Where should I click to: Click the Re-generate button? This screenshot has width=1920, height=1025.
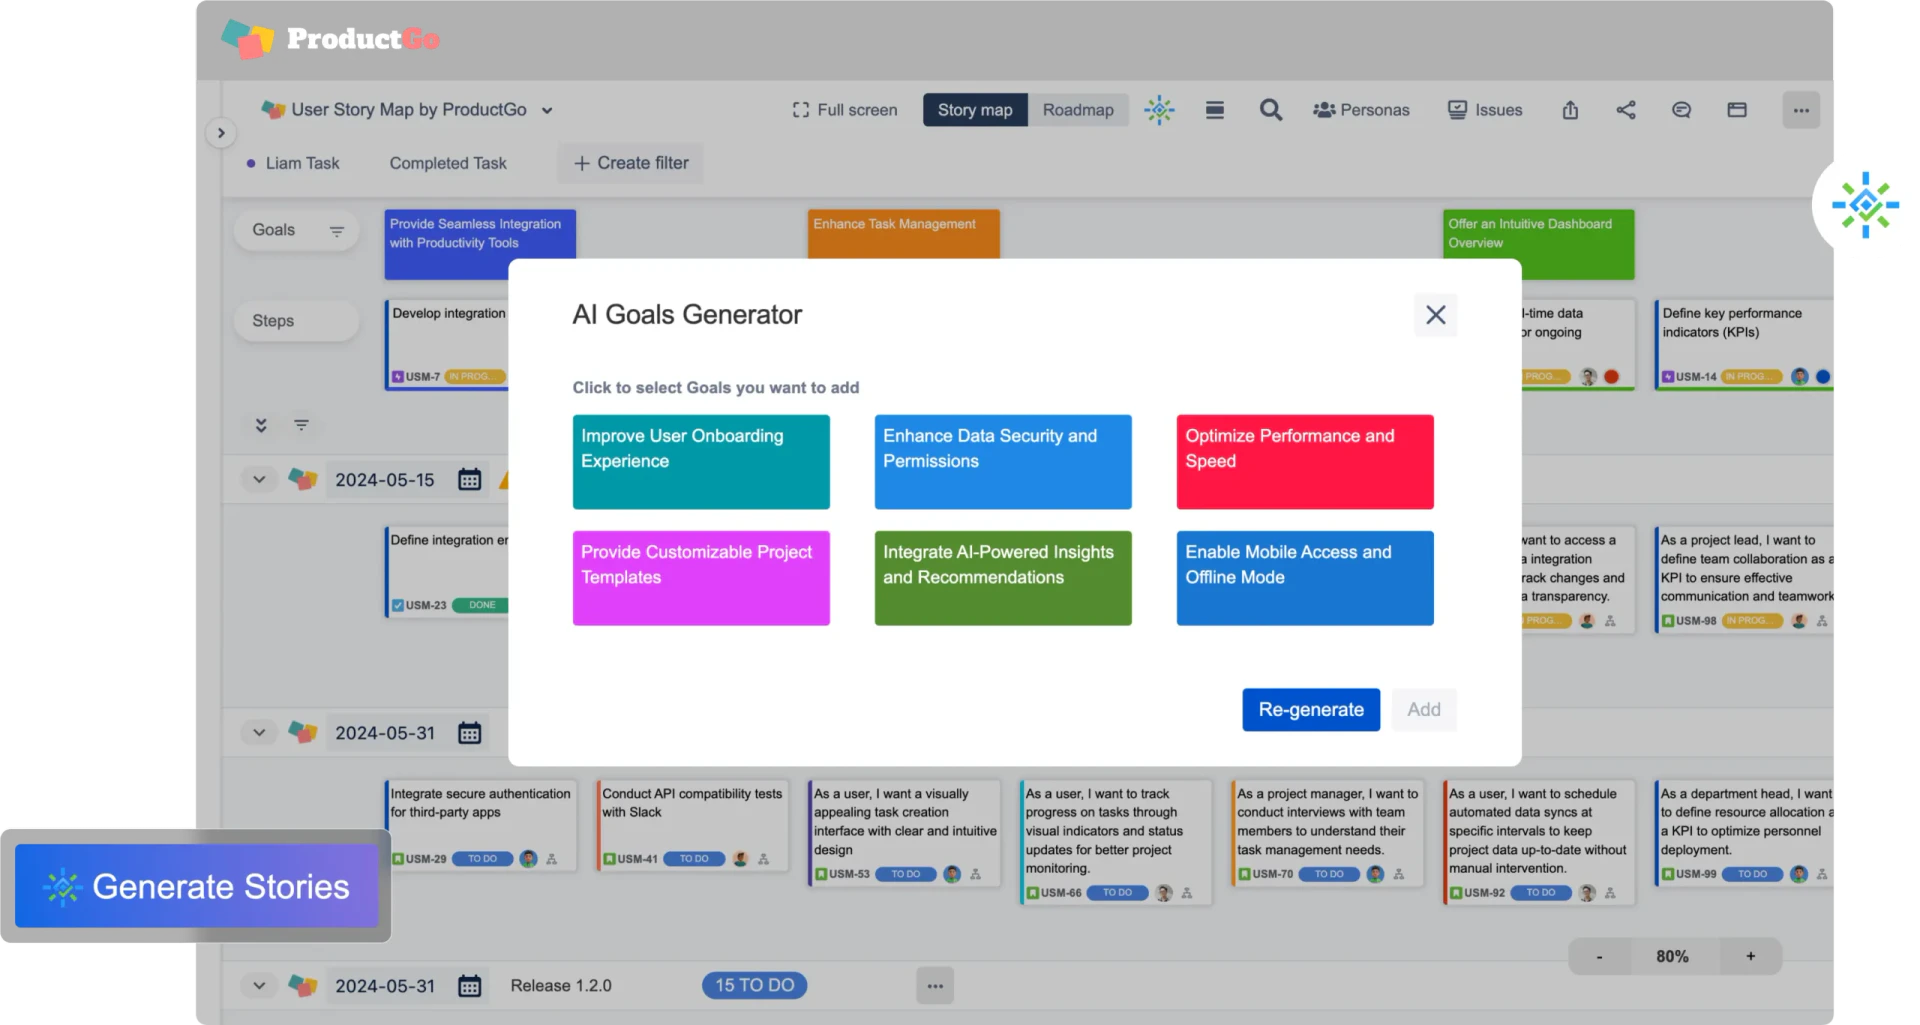[x=1311, y=710]
